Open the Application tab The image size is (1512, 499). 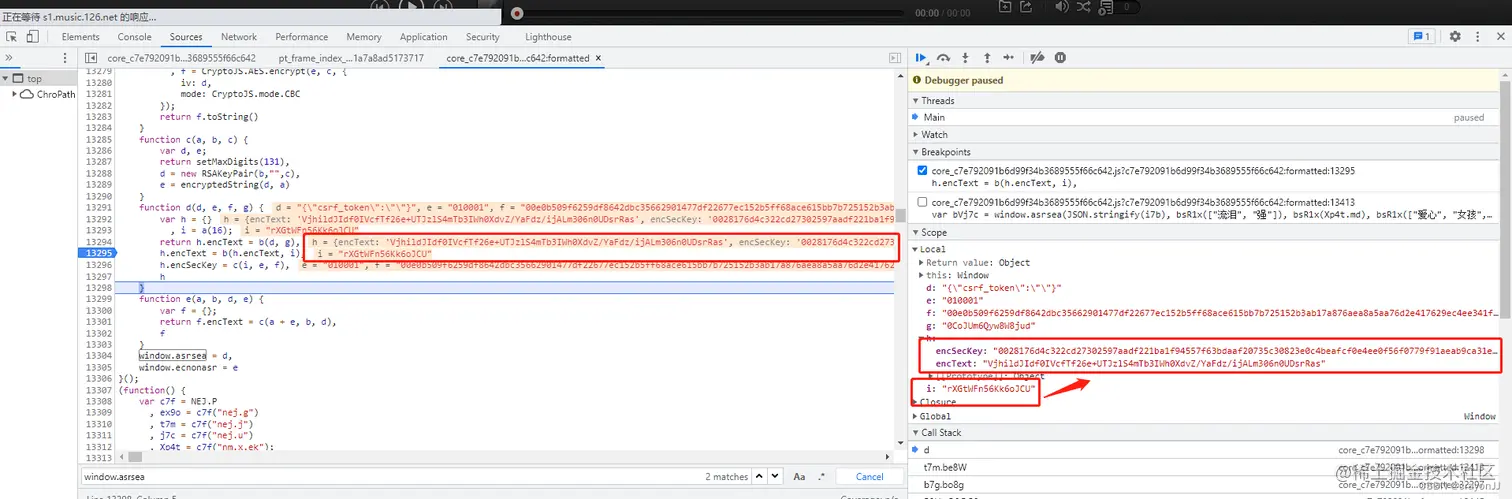(424, 37)
